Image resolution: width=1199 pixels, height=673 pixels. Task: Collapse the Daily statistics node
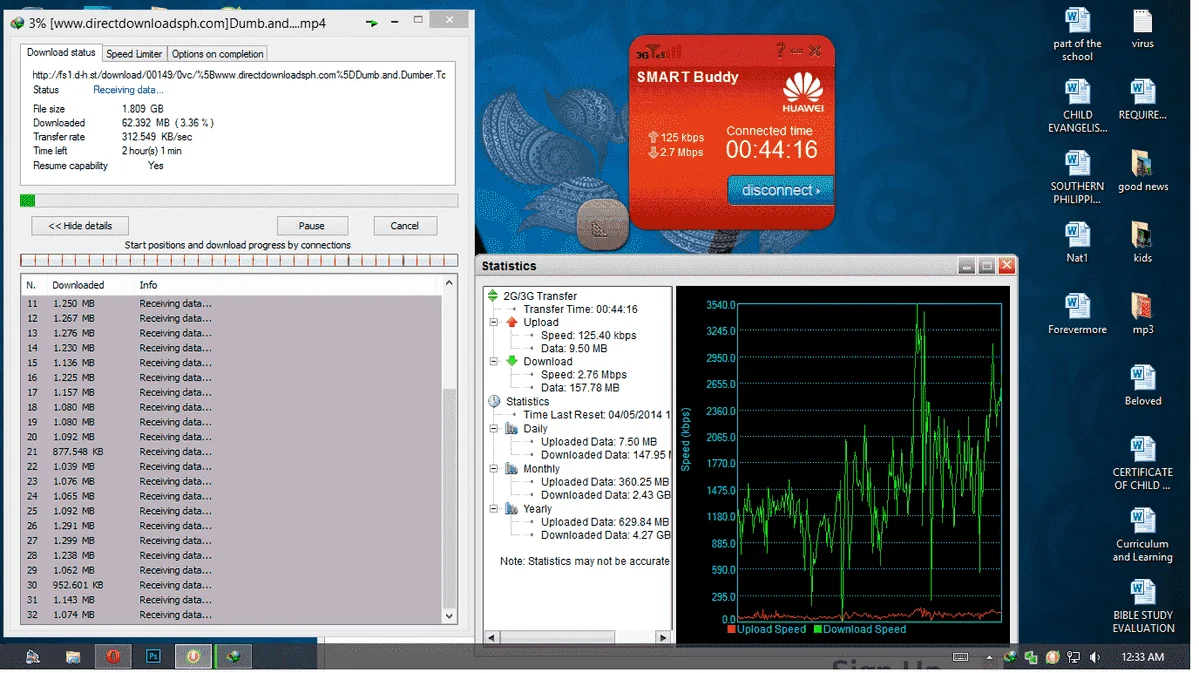[x=494, y=428]
